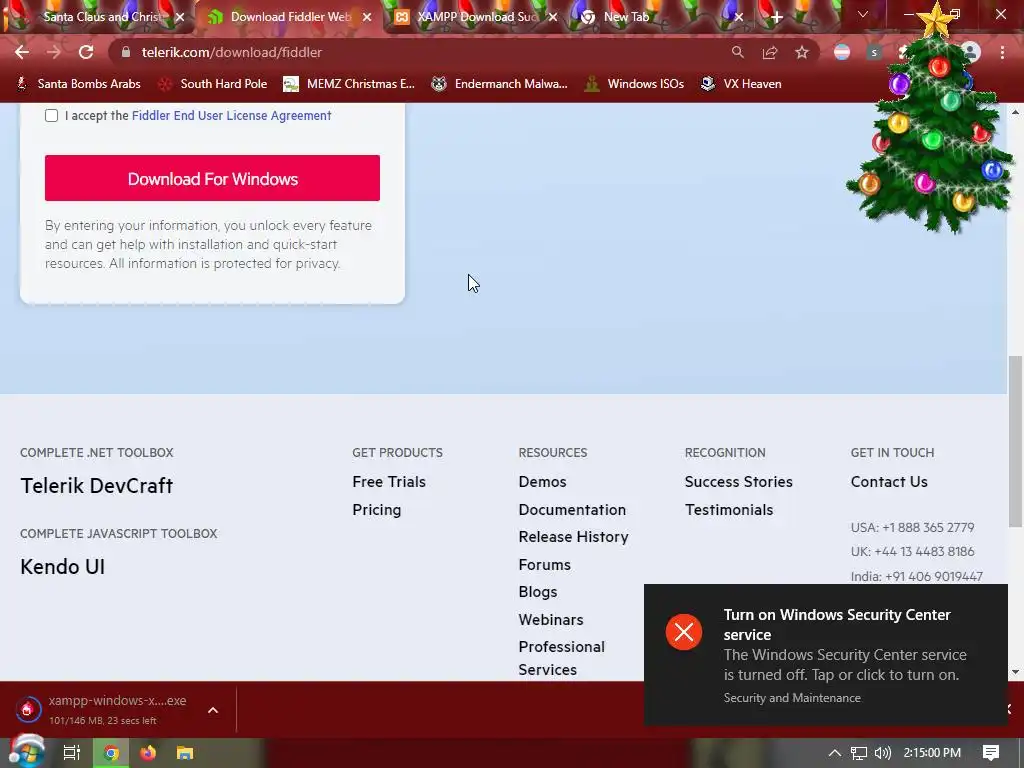
Task: Open Santa Bombs Arabs bookmark
Action: tap(78, 84)
